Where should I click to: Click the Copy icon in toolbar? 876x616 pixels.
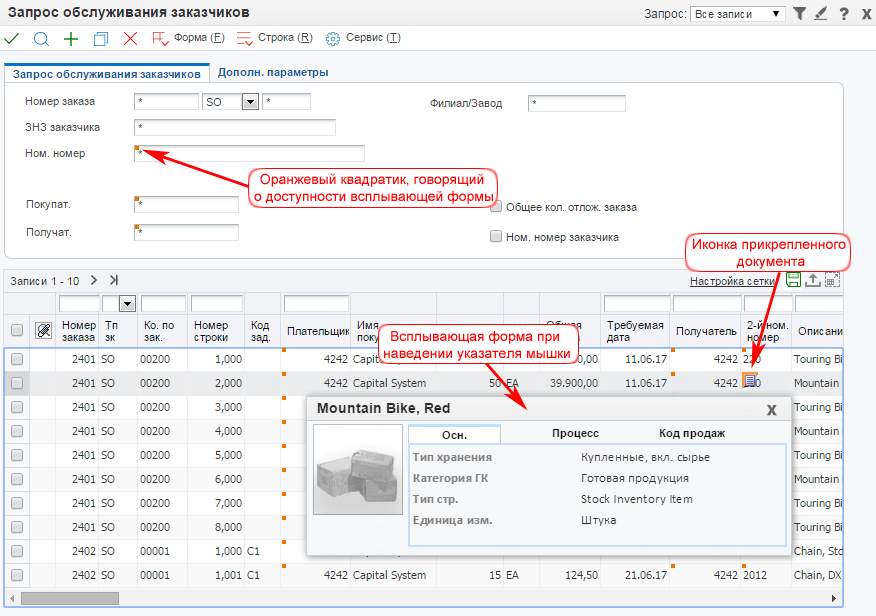(100, 38)
